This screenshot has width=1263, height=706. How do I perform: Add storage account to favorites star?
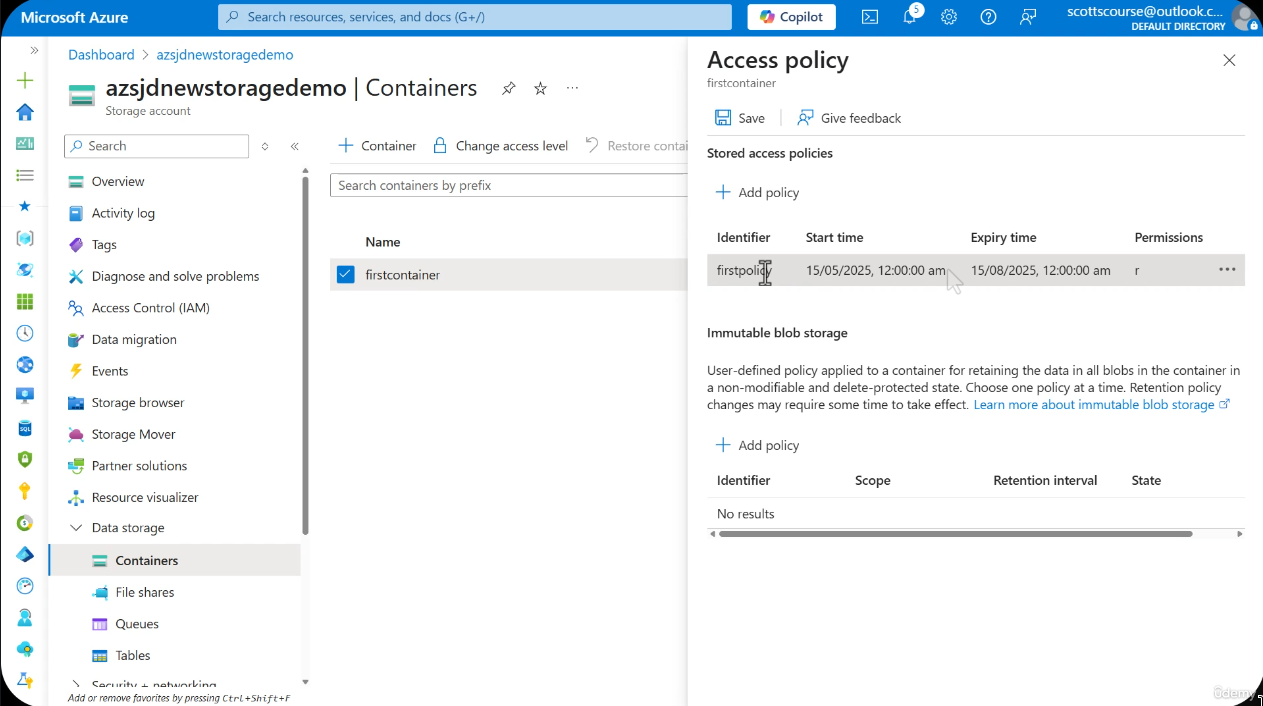point(540,88)
